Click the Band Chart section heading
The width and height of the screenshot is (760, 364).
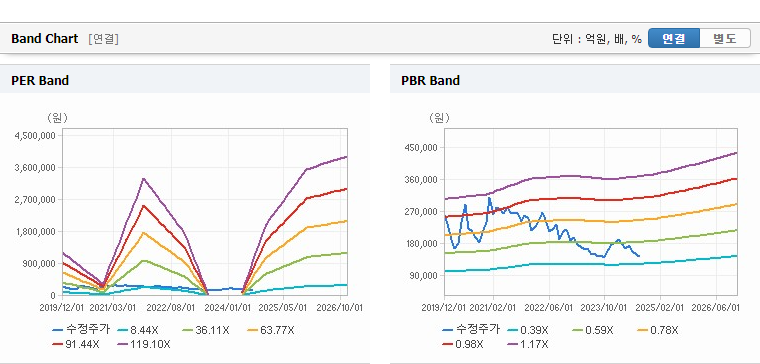pos(45,39)
